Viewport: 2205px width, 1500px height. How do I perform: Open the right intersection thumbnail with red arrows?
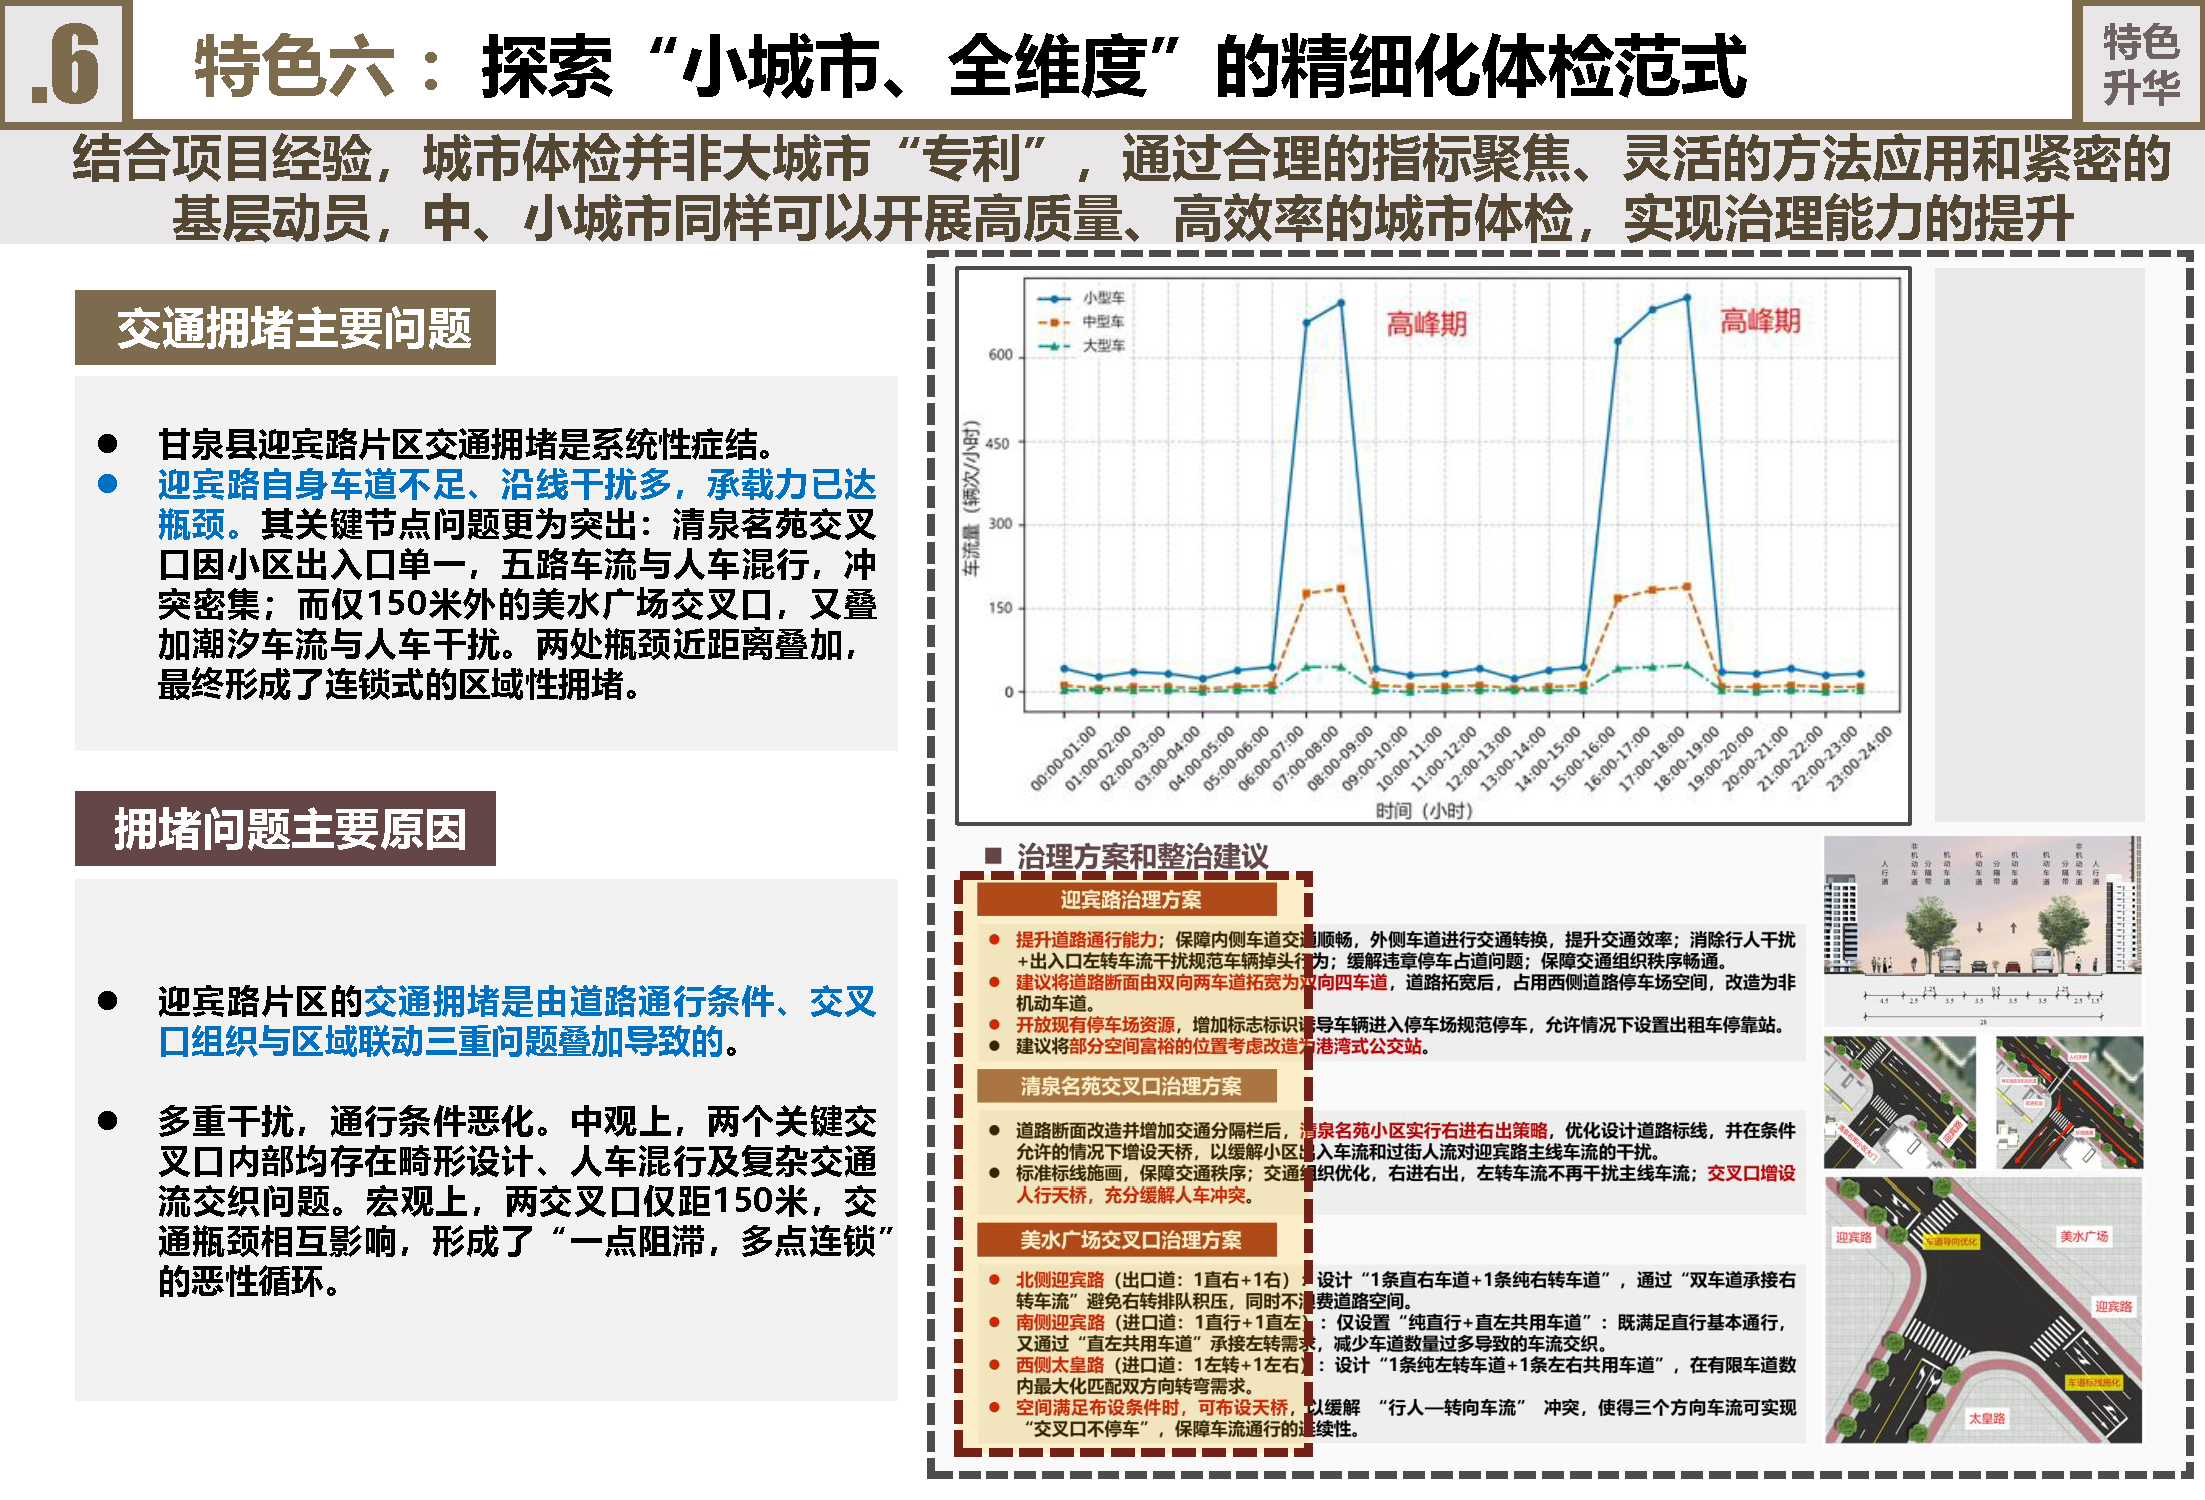click(x=2069, y=1102)
